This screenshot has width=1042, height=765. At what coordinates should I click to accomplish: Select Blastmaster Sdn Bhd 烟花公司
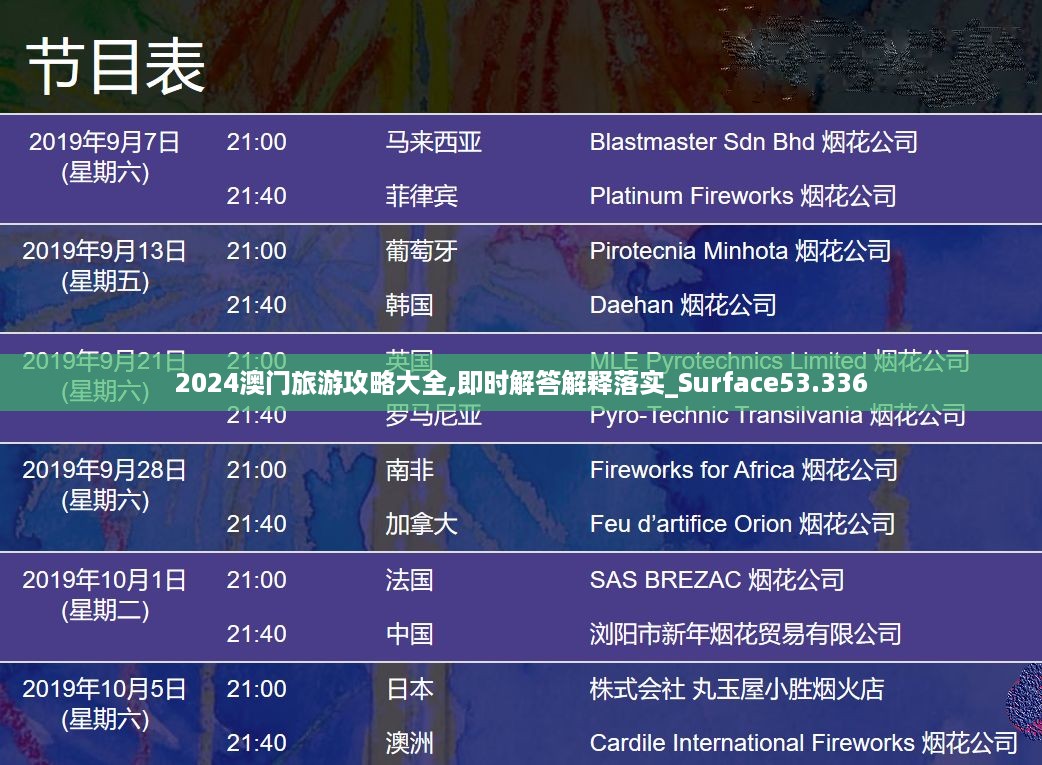[x=754, y=142]
